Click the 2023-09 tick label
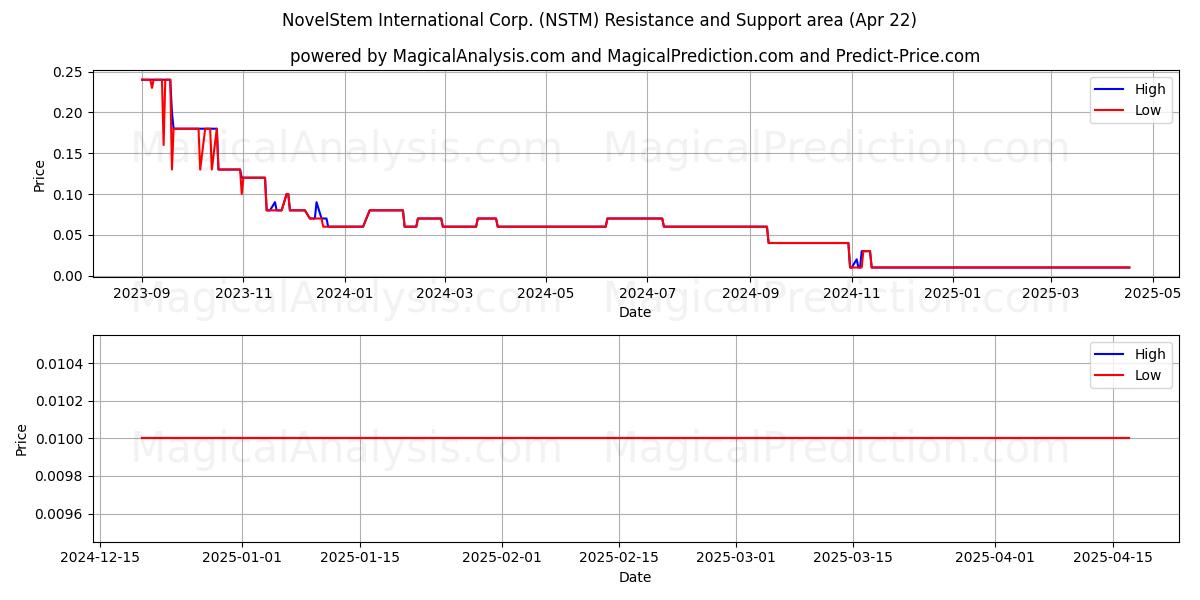Screen dimensions: 1200x600 (x=142, y=293)
